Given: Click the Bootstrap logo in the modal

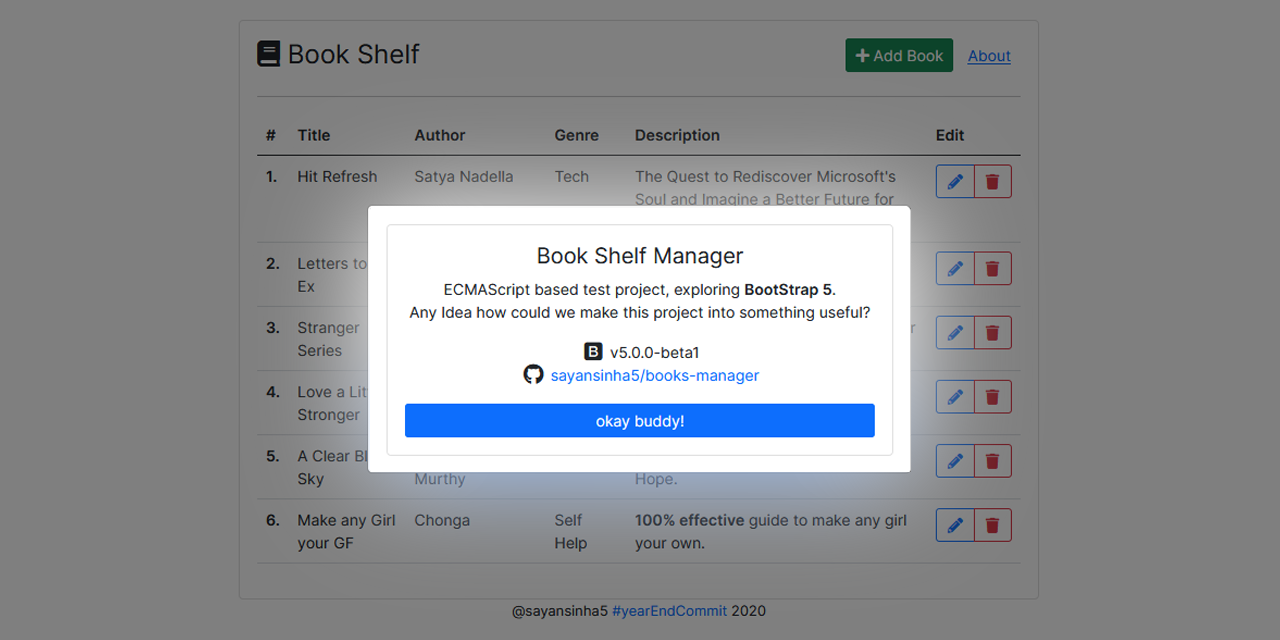Looking at the screenshot, I should 593,352.
